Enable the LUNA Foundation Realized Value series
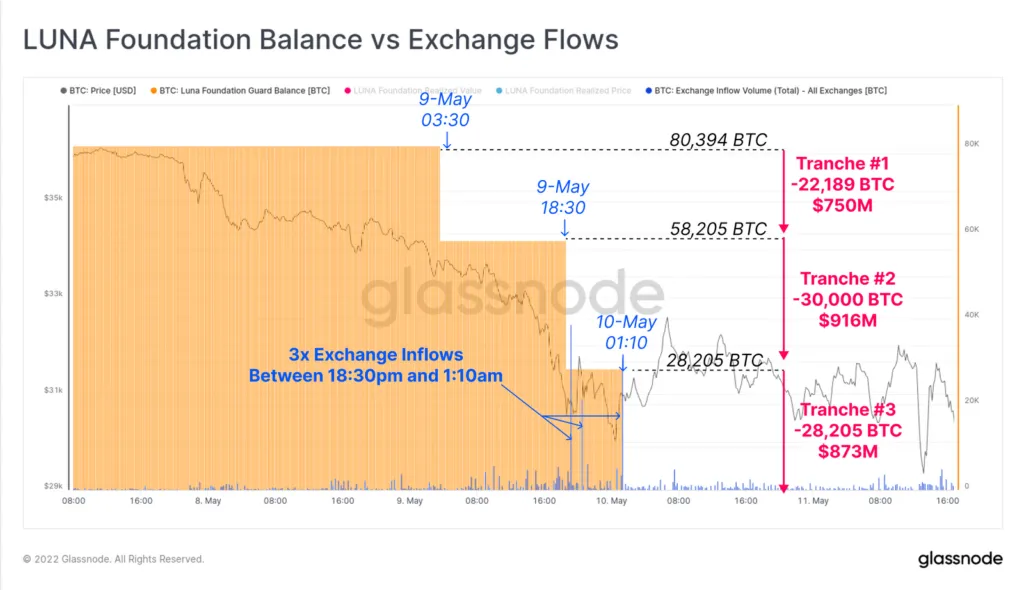The width and height of the screenshot is (1024, 590). [x=413, y=91]
